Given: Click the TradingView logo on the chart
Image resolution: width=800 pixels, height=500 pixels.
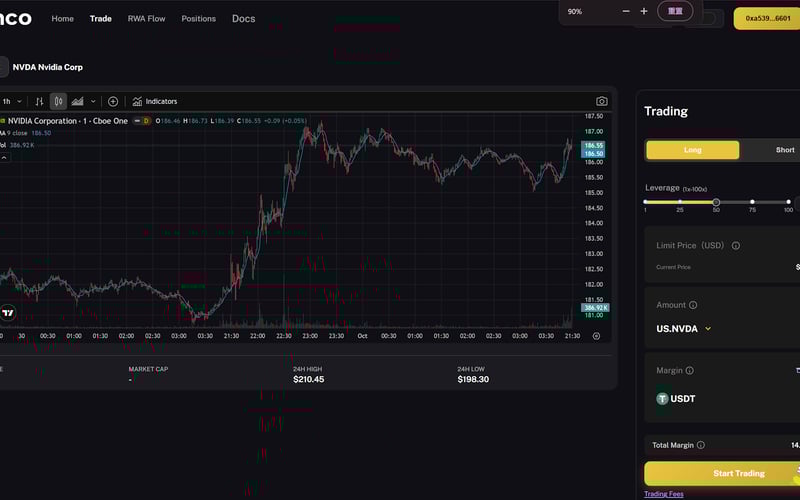Looking at the screenshot, I should pos(8,313).
